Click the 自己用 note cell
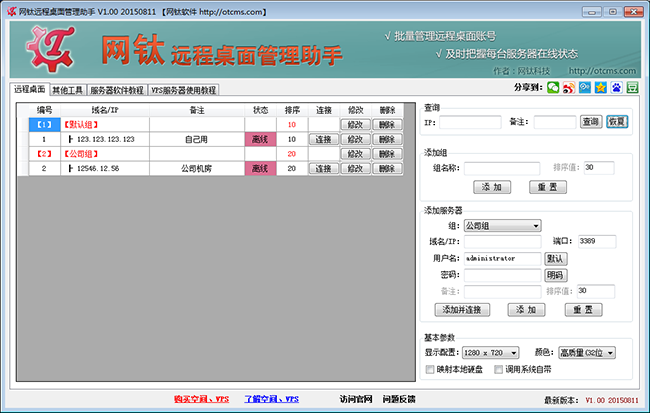The width and height of the screenshot is (650, 413). point(196,139)
